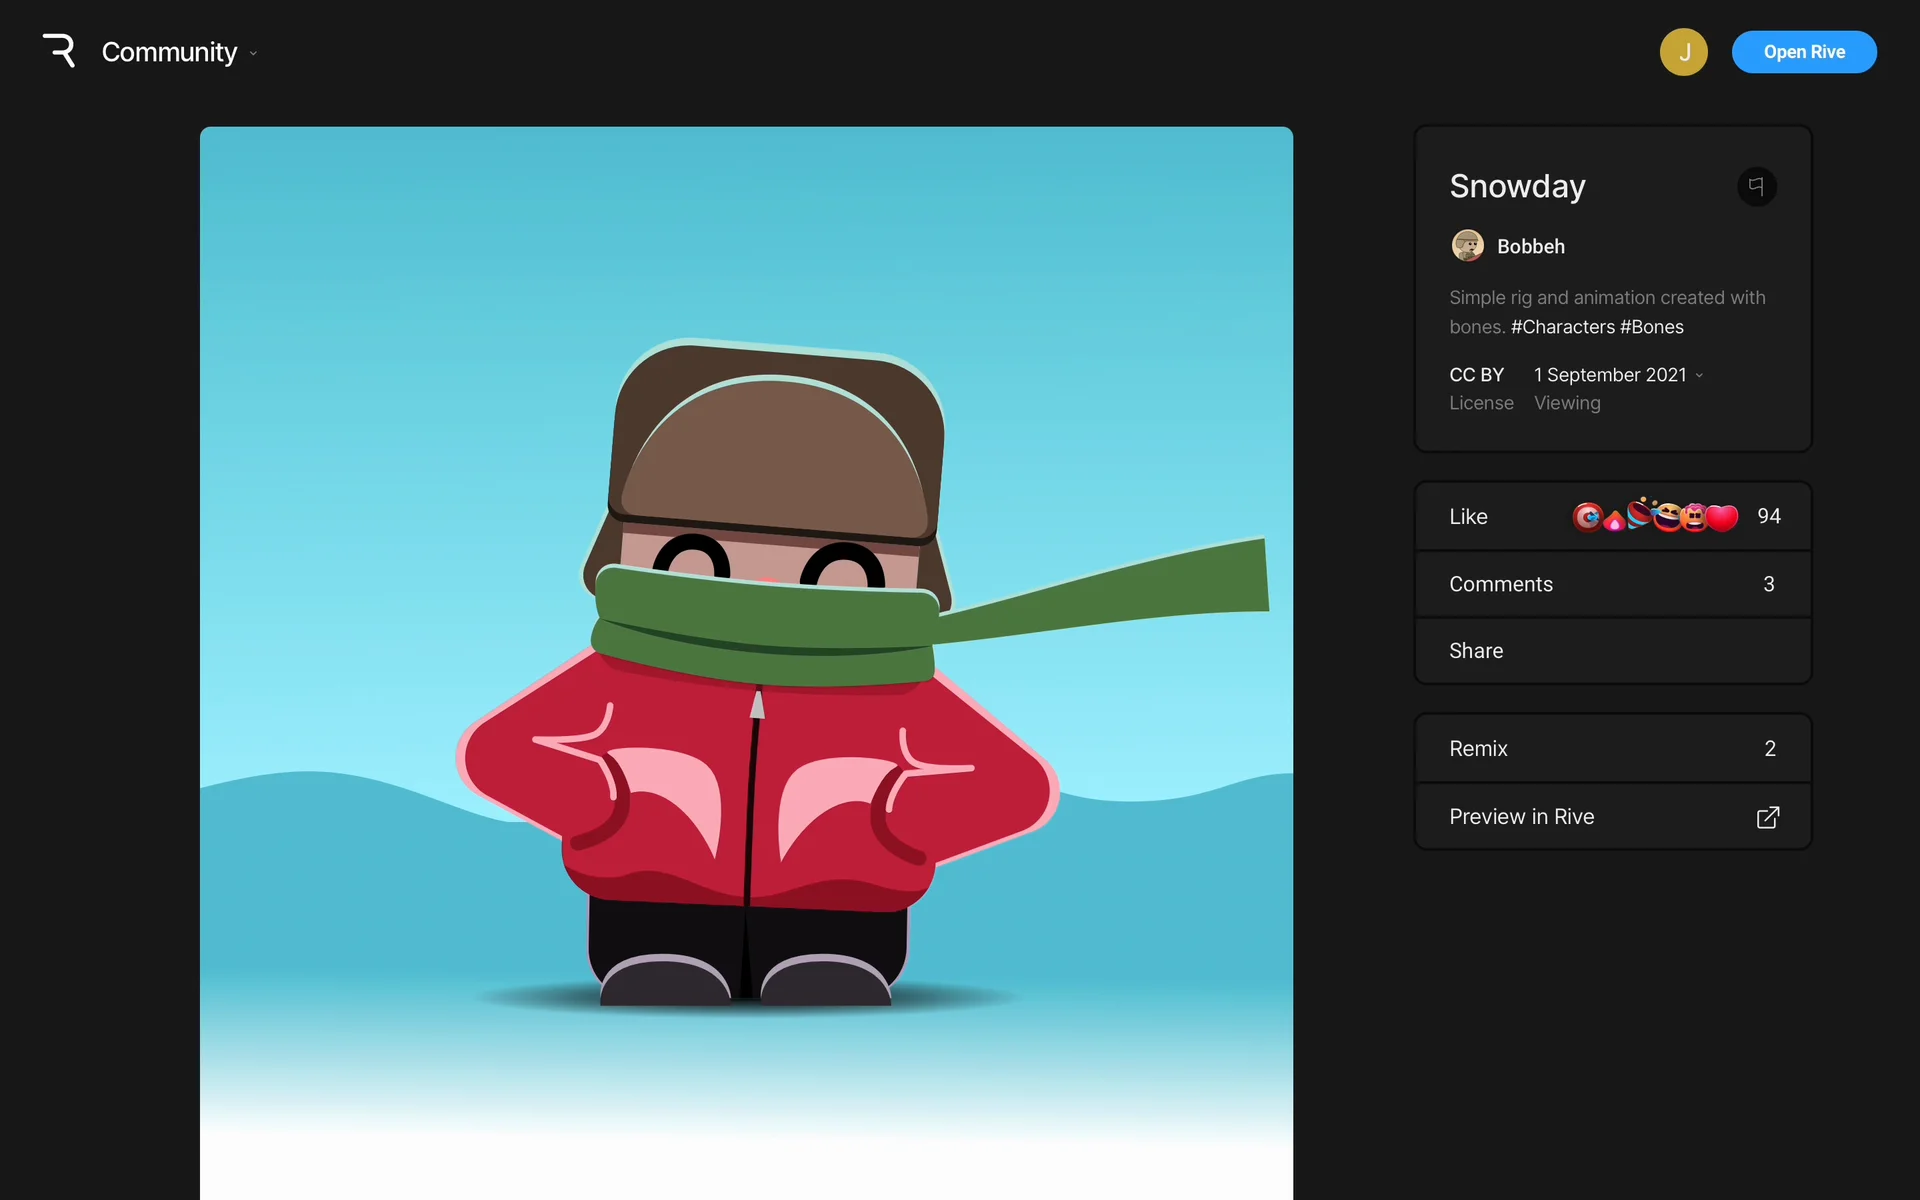Click the external link icon for Preview
The image size is (1920, 1200).
point(1767,817)
